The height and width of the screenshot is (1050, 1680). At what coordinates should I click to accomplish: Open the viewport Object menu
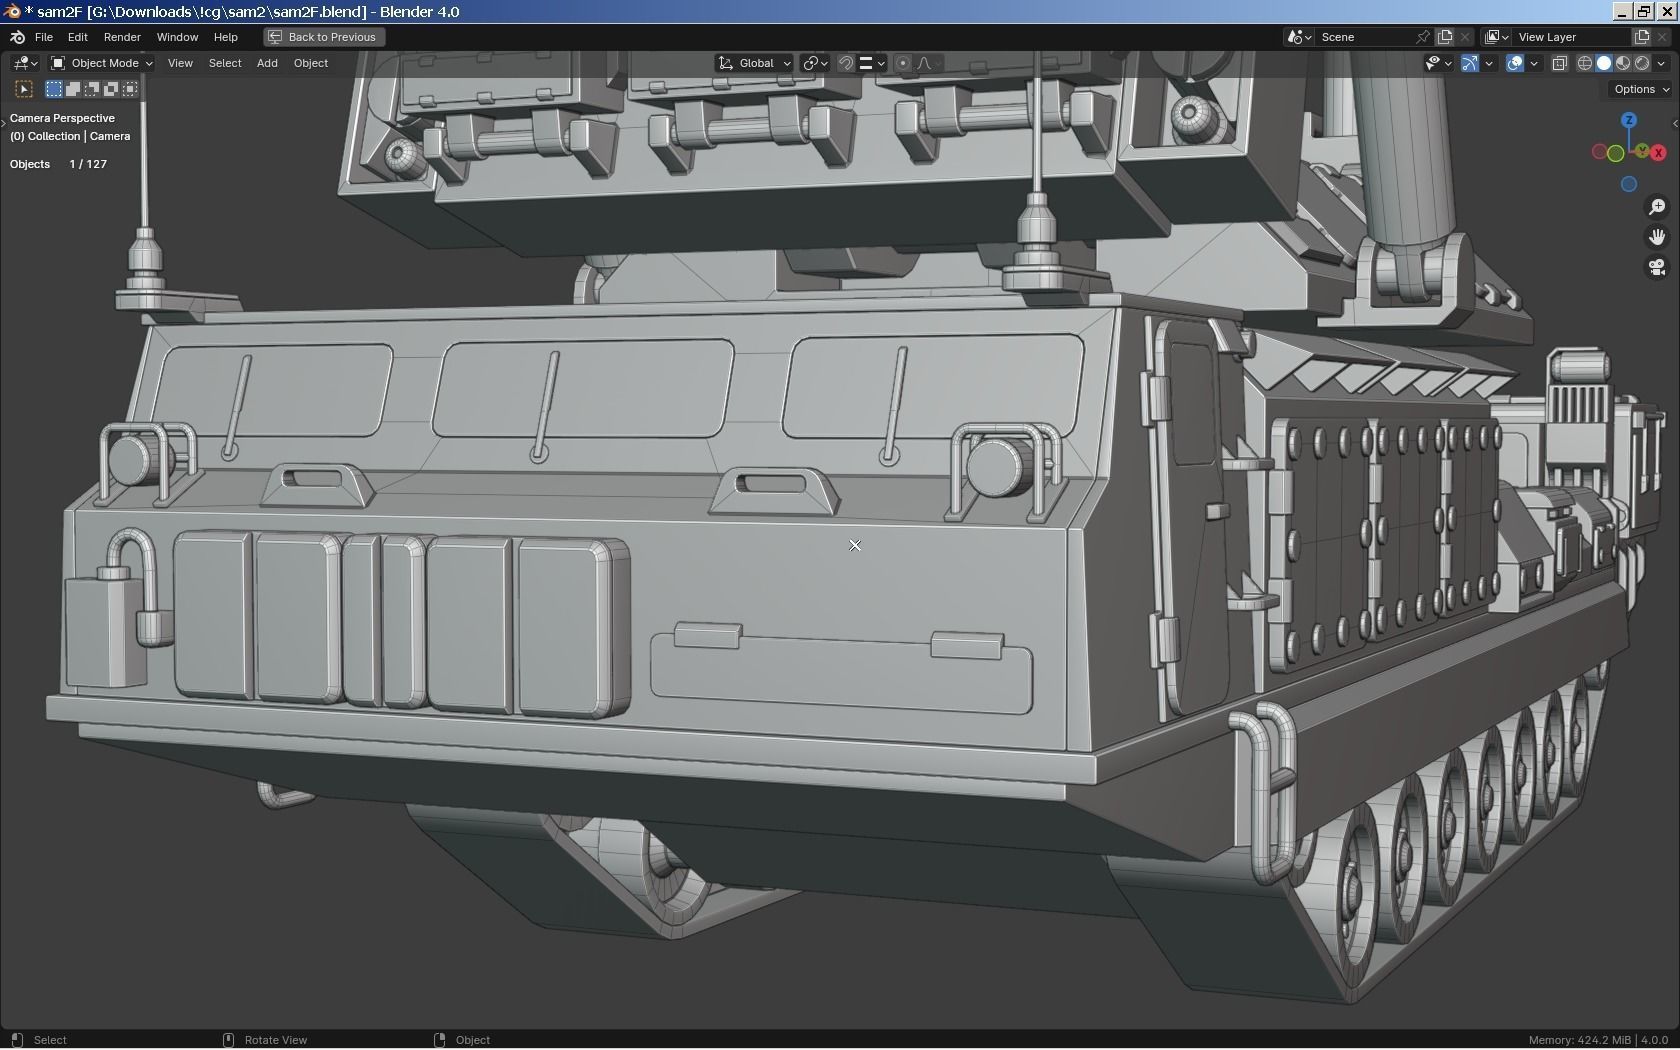pos(311,63)
